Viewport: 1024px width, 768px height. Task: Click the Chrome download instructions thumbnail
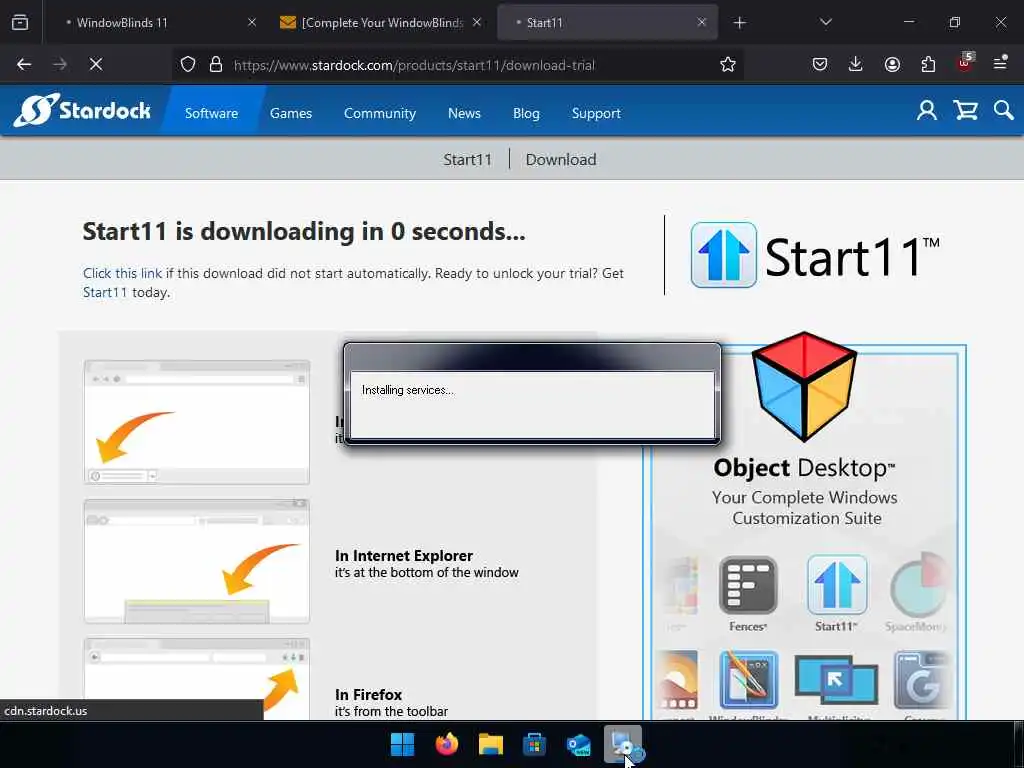[197, 422]
